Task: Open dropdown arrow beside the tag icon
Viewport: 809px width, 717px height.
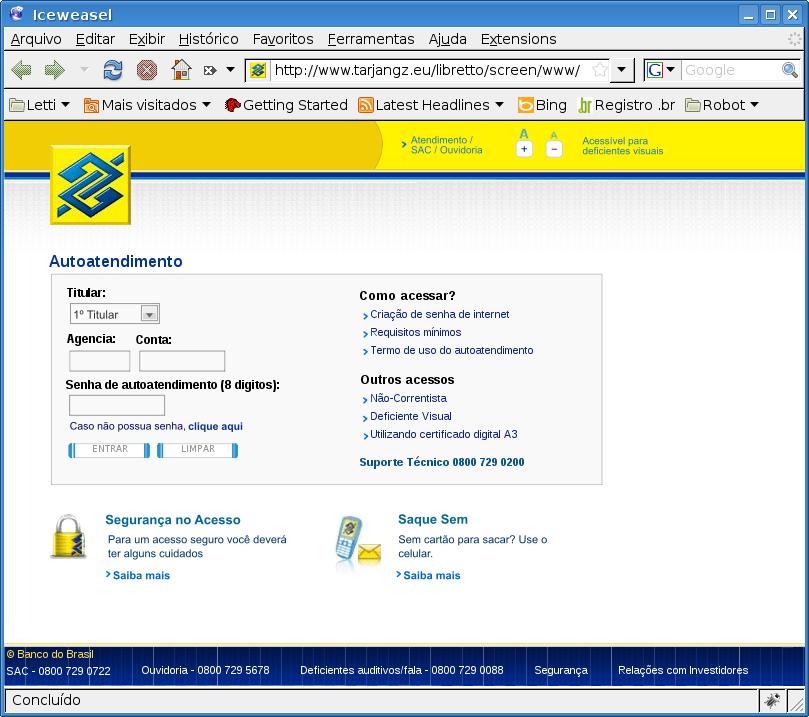Action: 231,70
